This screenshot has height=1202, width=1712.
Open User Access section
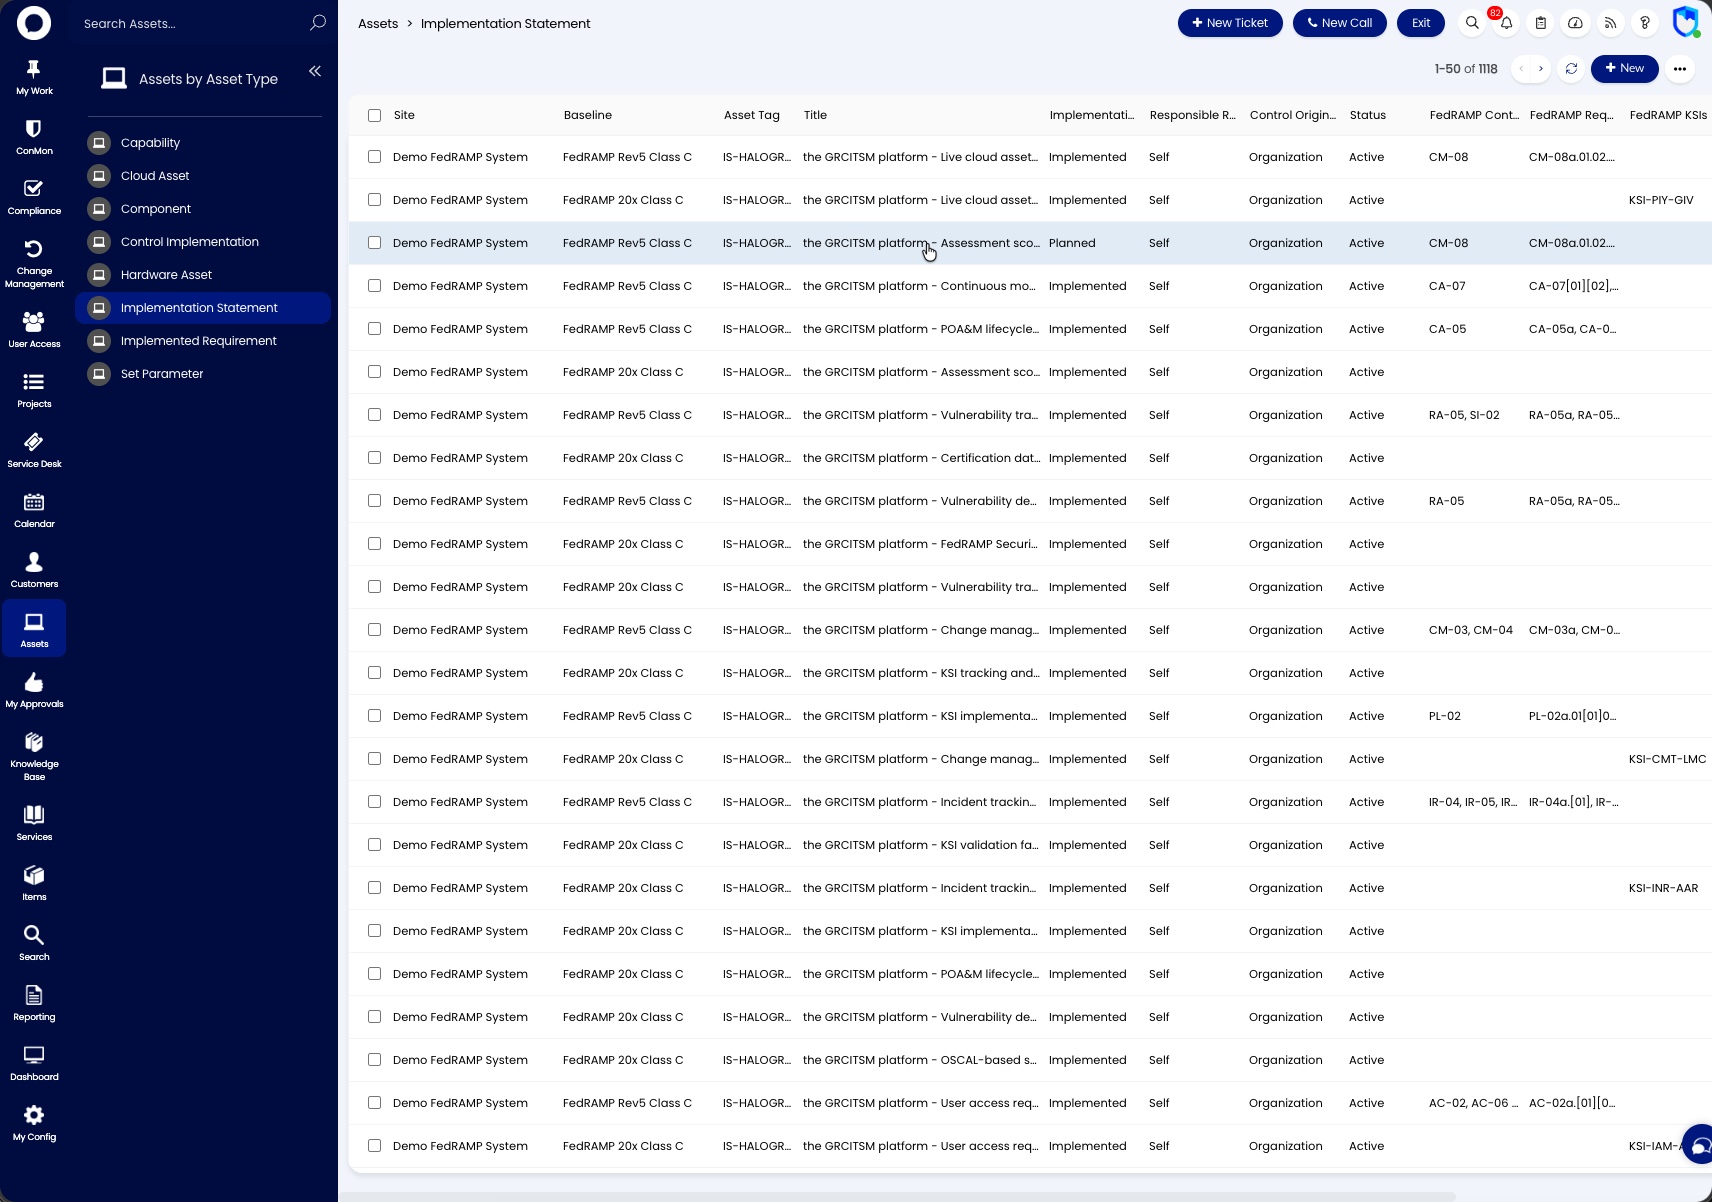pos(34,330)
